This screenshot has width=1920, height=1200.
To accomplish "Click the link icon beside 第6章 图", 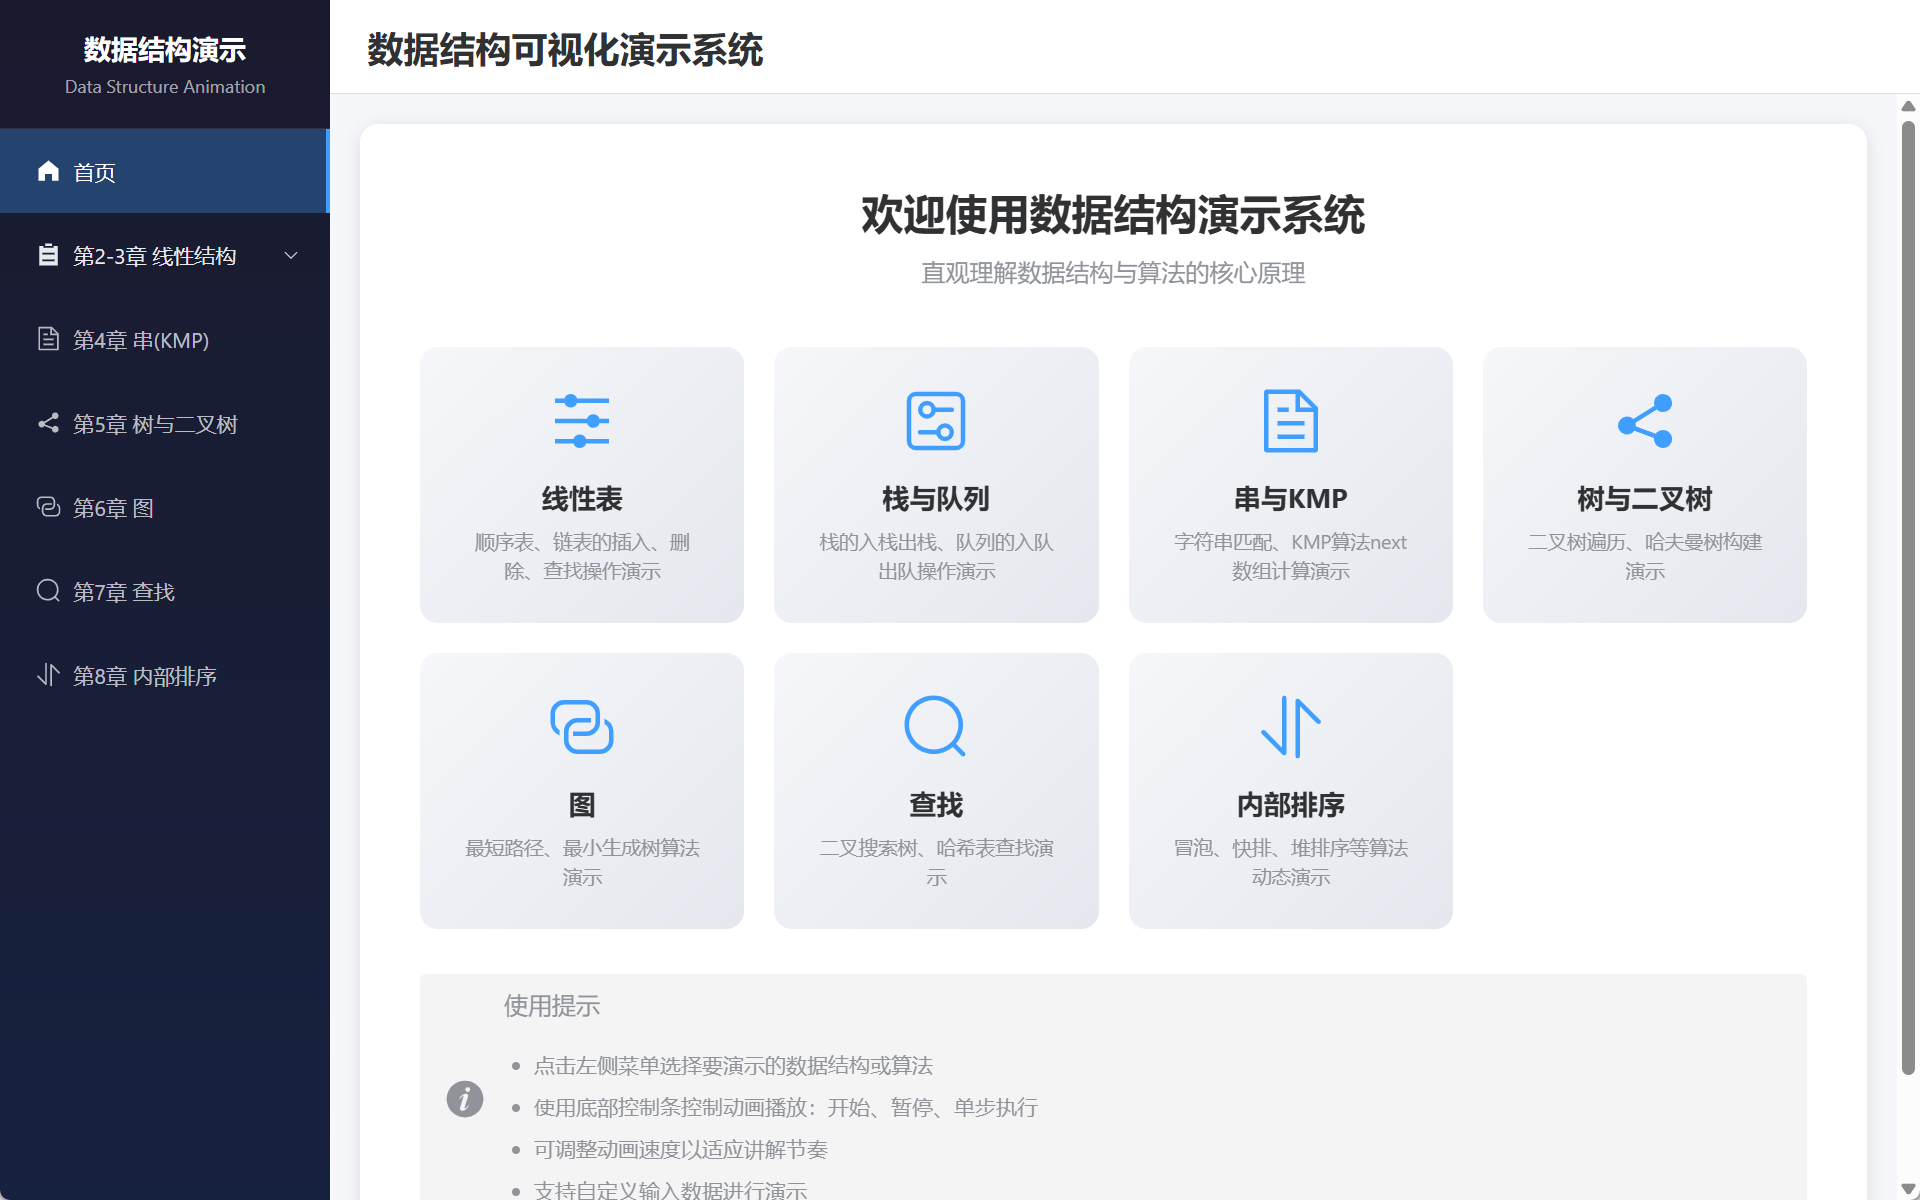I will [48, 507].
